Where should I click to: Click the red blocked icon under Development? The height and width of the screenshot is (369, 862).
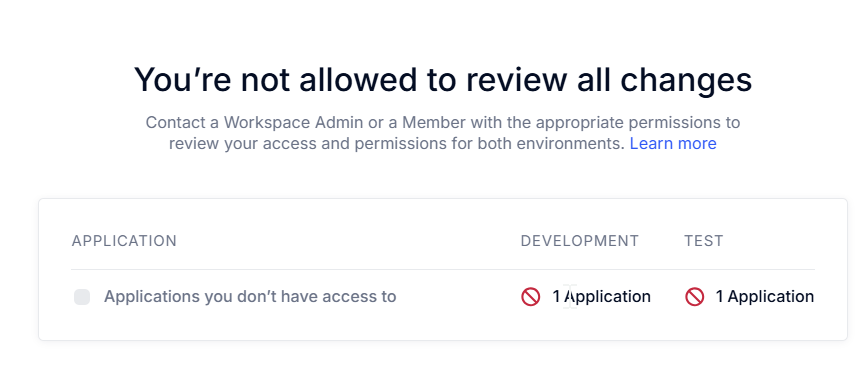click(x=531, y=297)
